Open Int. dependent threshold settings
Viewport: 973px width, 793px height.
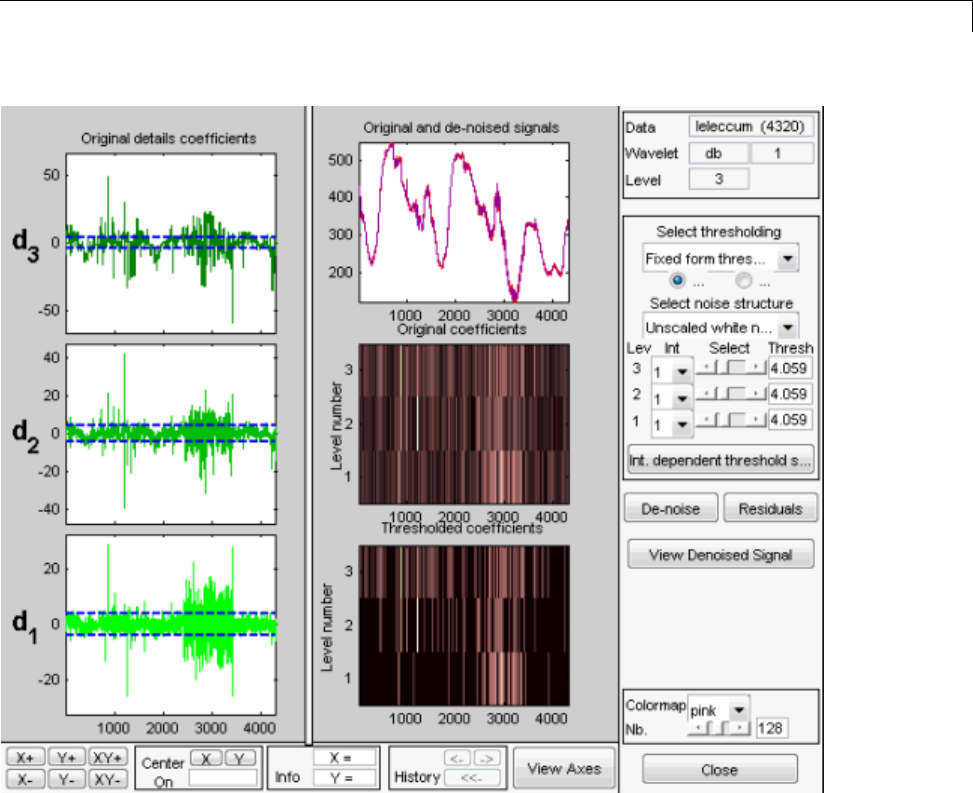(x=720, y=460)
